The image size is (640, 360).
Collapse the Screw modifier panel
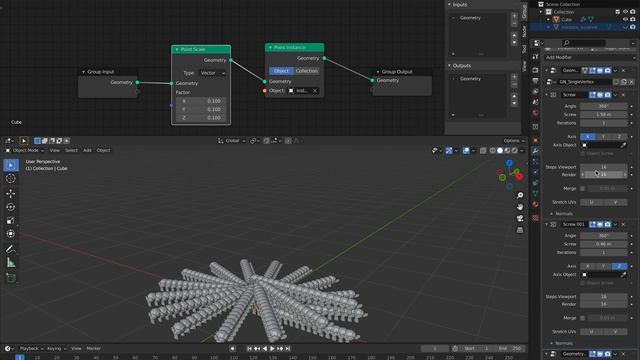pyautogui.click(x=547, y=95)
